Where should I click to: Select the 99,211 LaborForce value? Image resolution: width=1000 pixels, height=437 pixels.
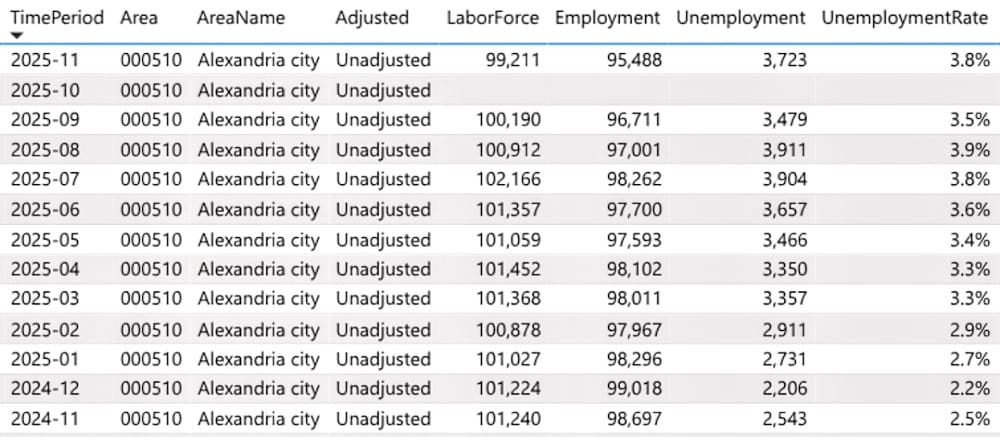coord(512,60)
